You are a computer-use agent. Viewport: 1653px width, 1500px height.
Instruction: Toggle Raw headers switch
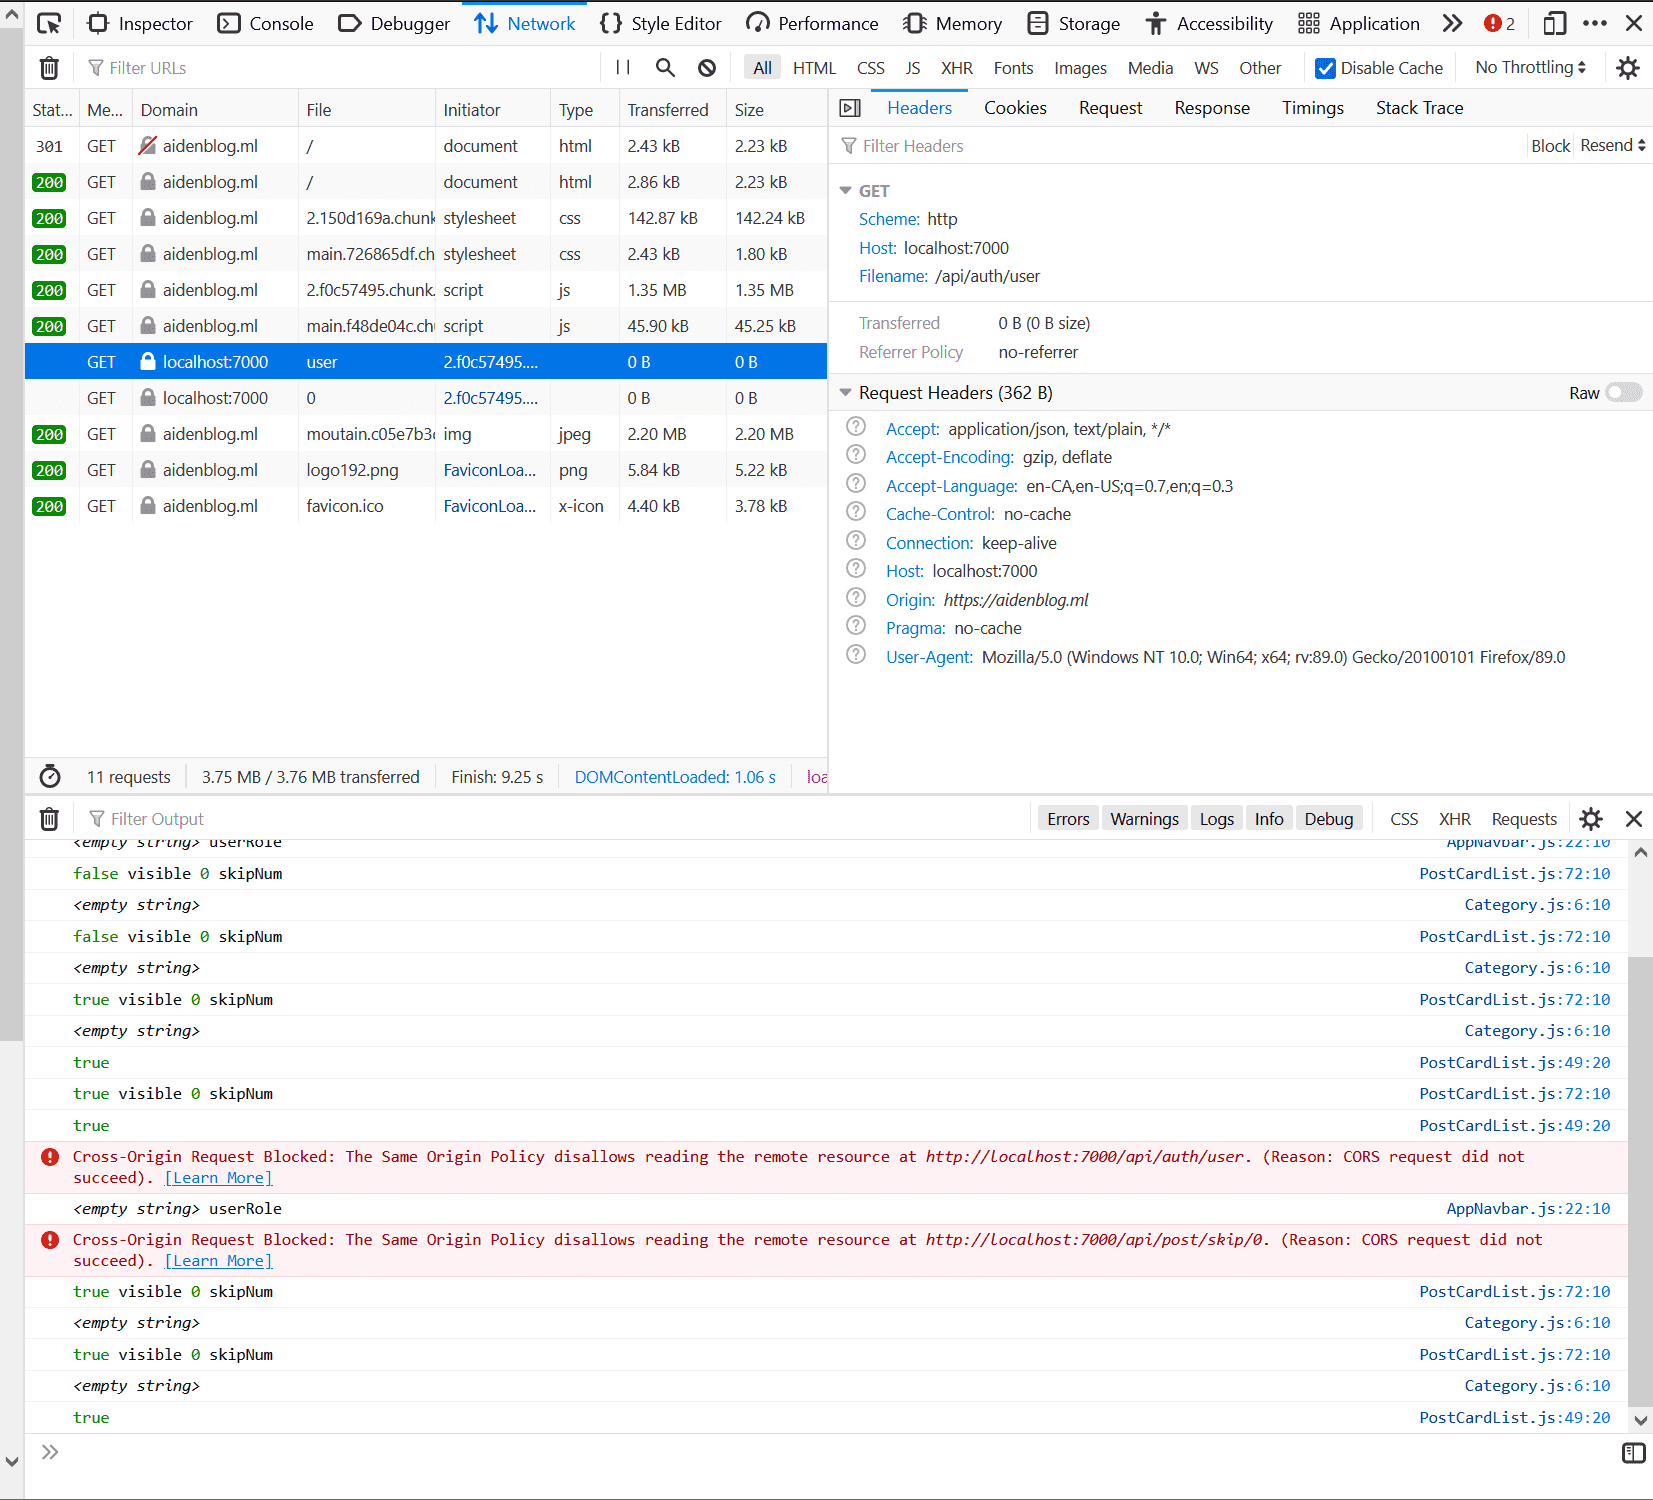1624,393
